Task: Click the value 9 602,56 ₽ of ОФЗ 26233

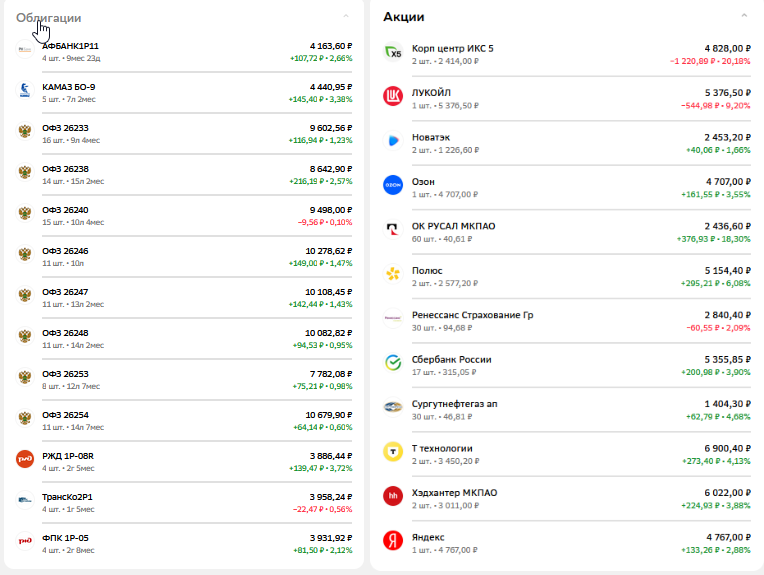Action: (331, 128)
